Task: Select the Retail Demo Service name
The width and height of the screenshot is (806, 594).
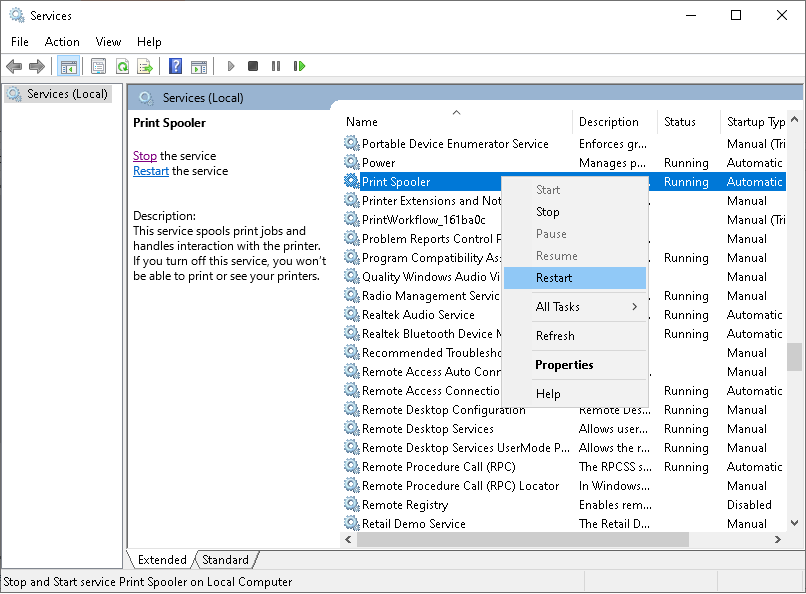Action: click(x=414, y=524)
